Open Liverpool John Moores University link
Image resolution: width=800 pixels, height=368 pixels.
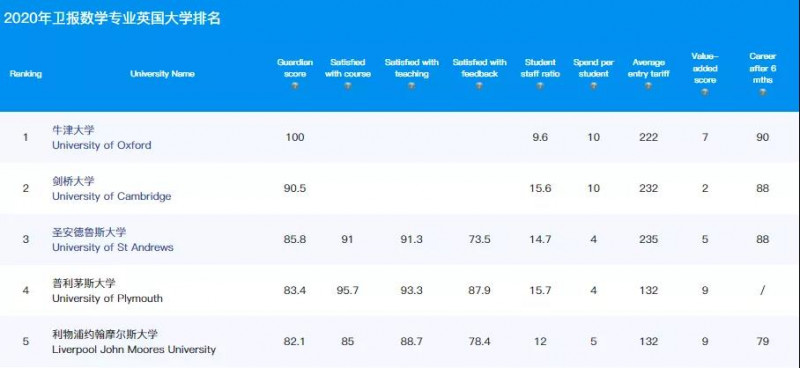(x=134, y=350)
